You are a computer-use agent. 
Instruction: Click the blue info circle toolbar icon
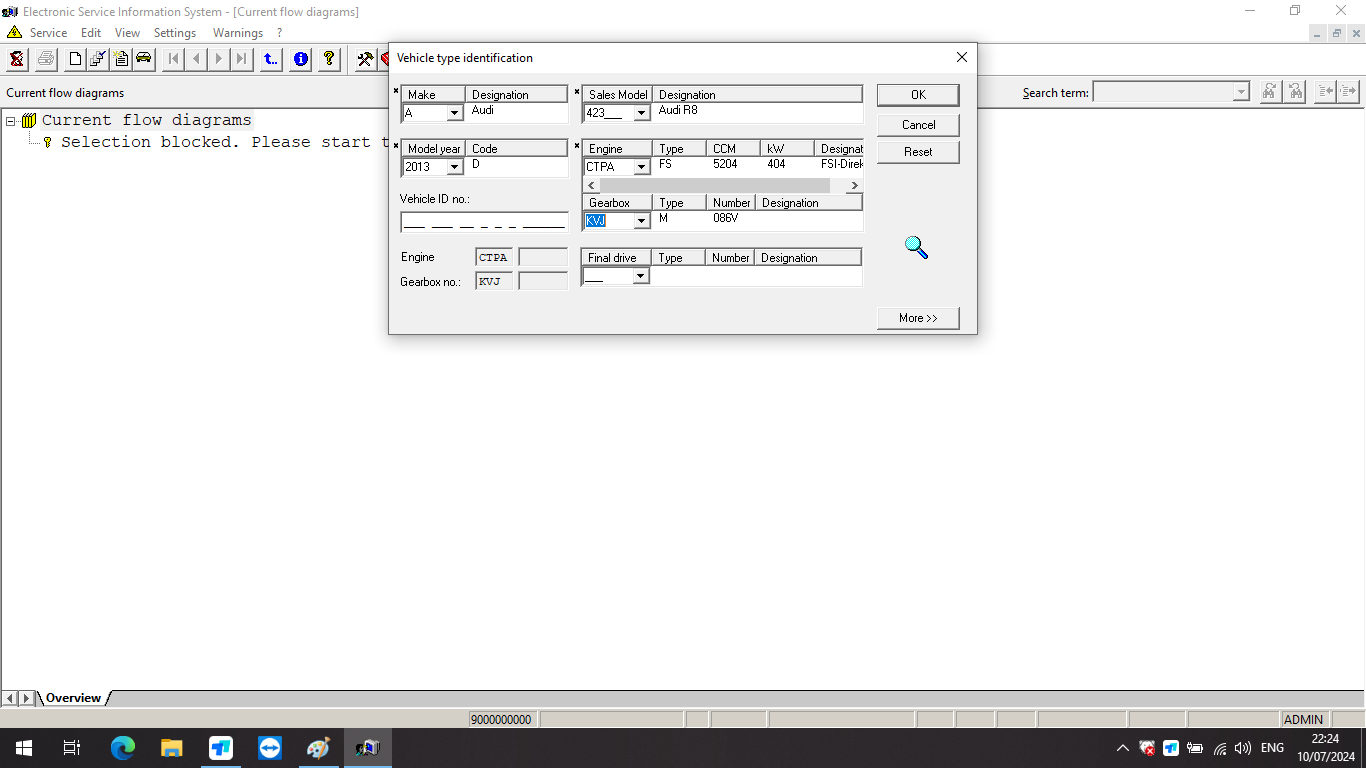300,59
